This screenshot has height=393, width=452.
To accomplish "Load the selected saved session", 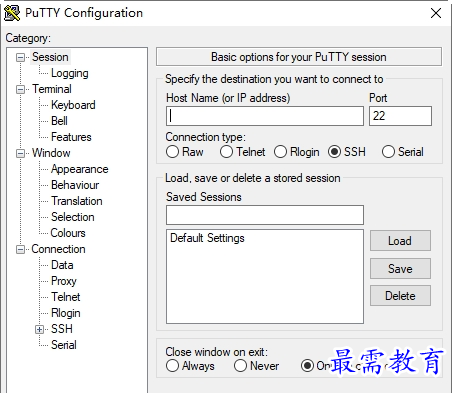I will pos(400,241).
